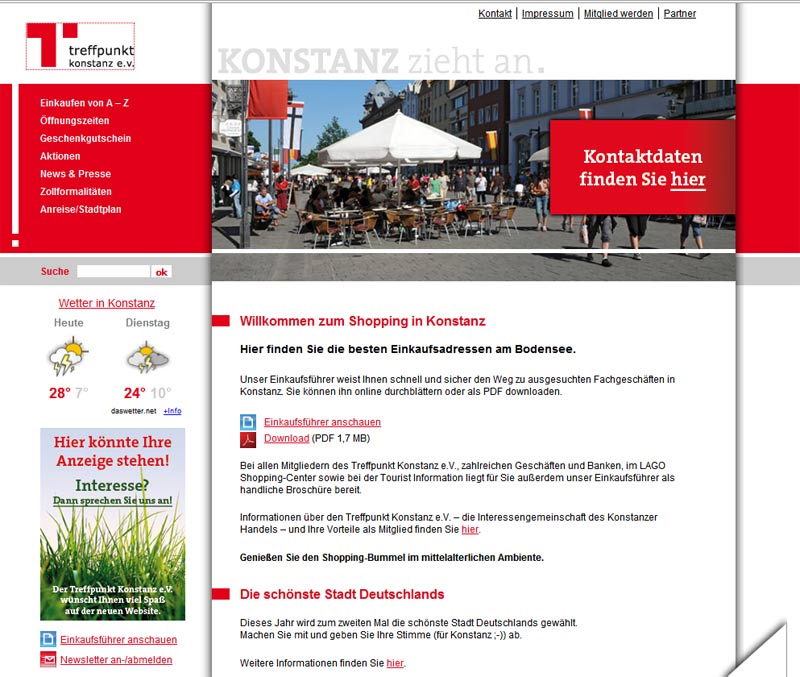Viewport: 800px width, 677px height.
Task: Click 'hier' link after Mitglied finden Sie
Action: [470, 530]
